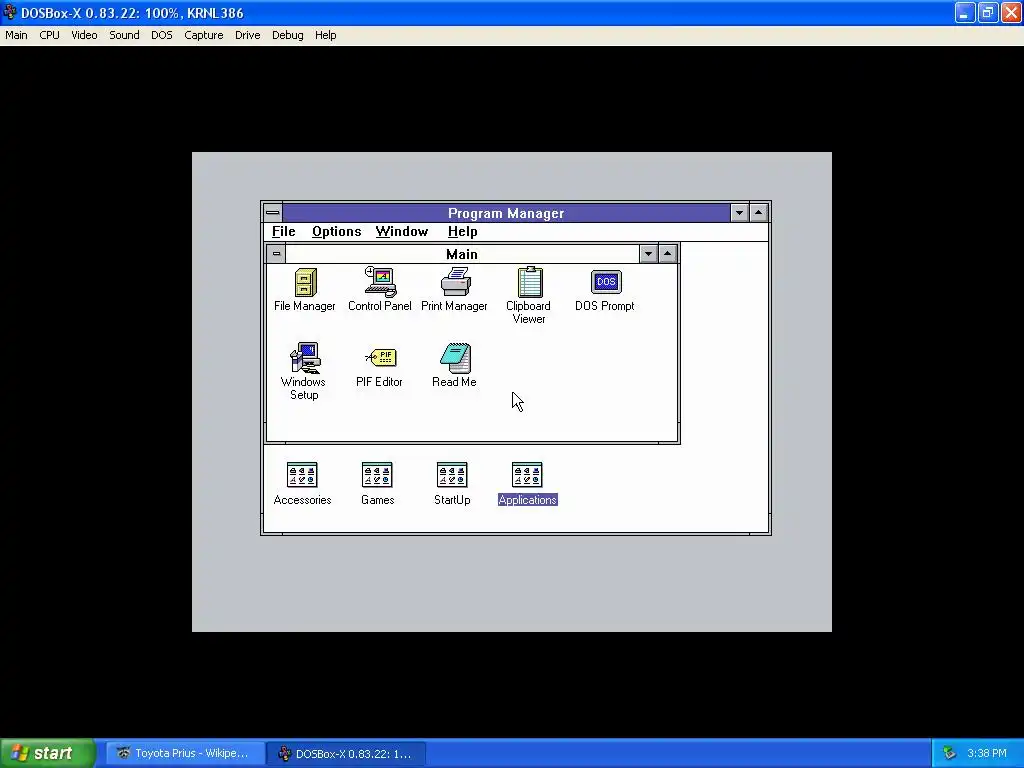Open Program Manager's Help menu

coord(462,232)
